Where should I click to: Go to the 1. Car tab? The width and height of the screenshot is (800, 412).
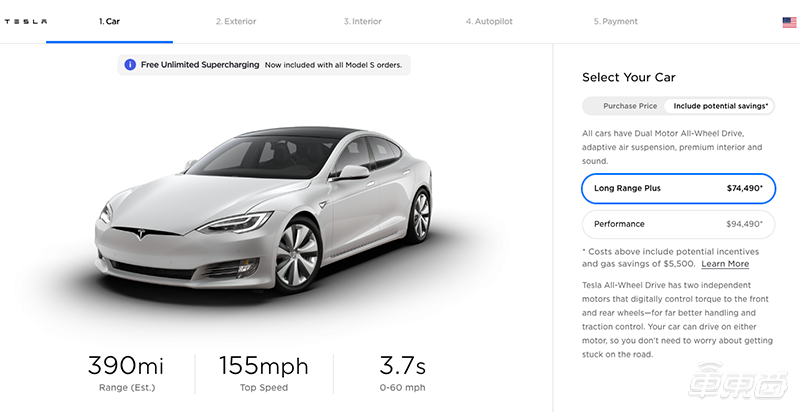[109, 21]
